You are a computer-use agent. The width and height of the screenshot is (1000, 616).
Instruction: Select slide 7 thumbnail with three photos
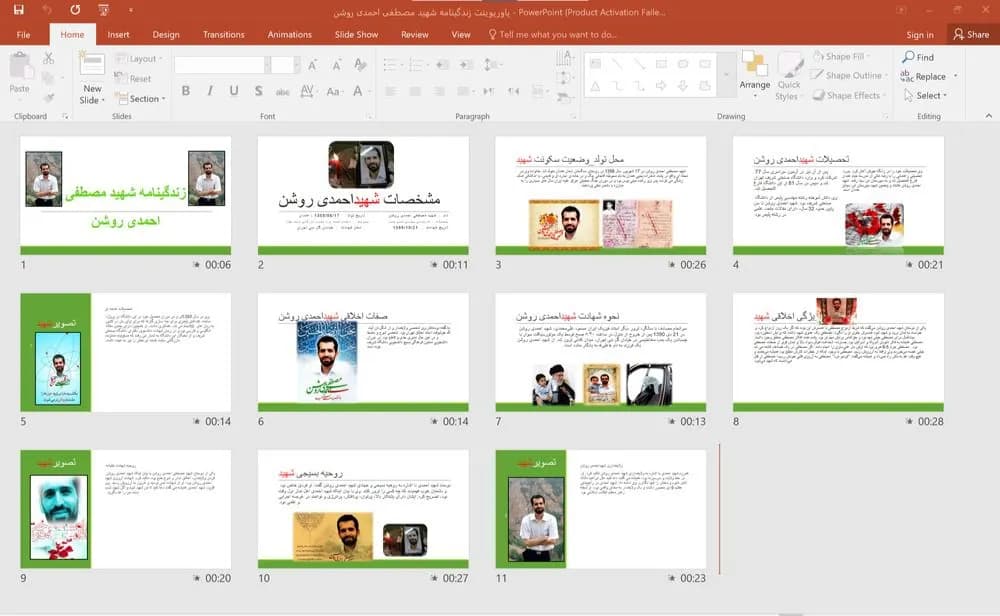(x=601, y=352)
